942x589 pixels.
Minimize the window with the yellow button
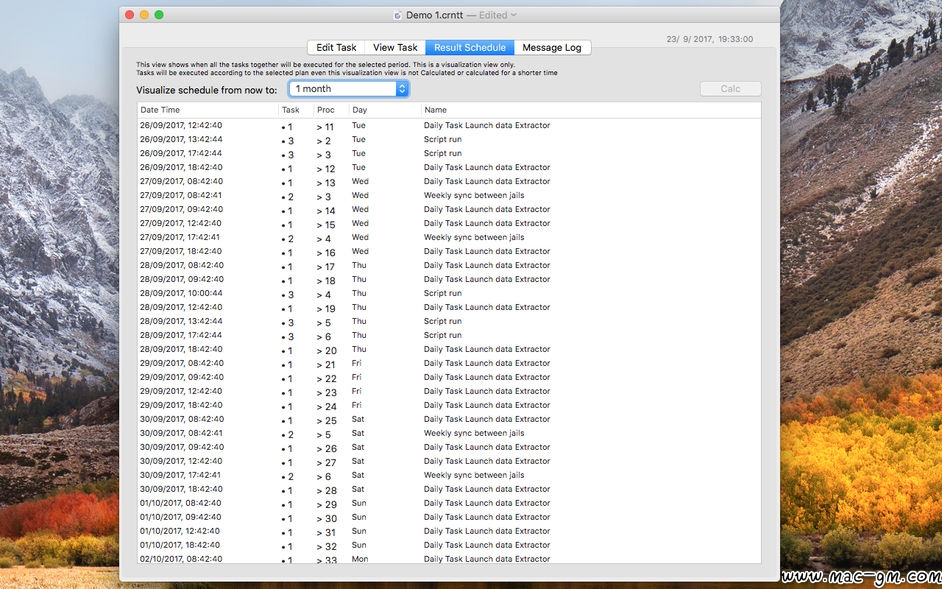point(144,15)
